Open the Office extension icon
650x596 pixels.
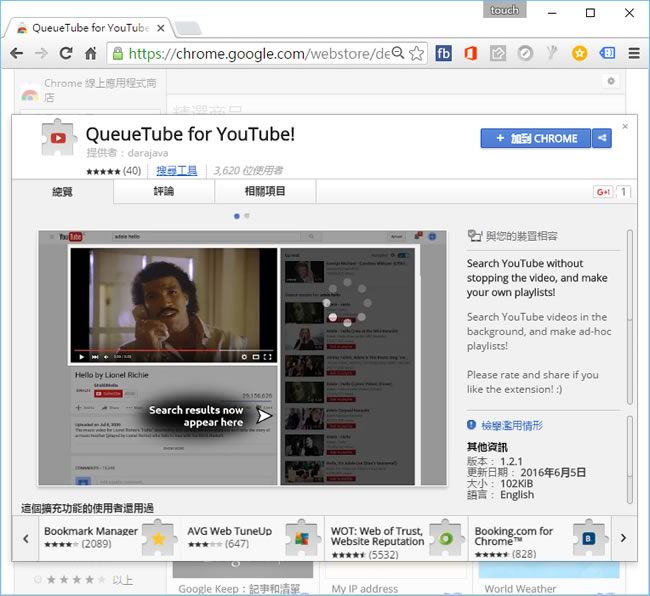point(471,53)
